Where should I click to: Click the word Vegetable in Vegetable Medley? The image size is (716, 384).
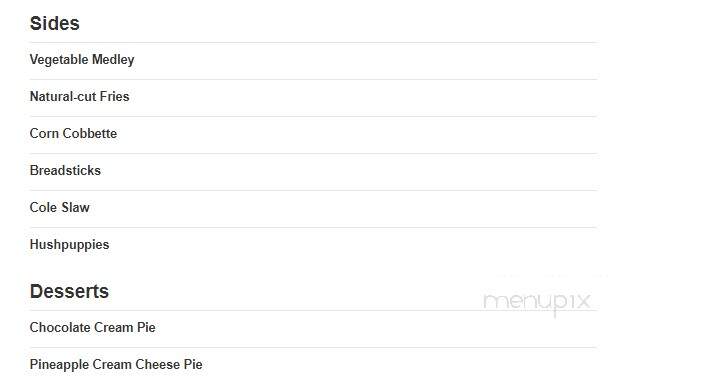(x=59, y=60)
